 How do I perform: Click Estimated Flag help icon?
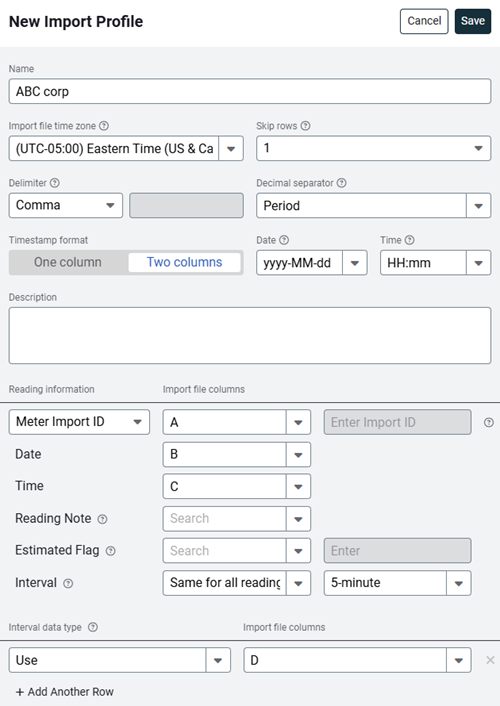click(110, 551)
